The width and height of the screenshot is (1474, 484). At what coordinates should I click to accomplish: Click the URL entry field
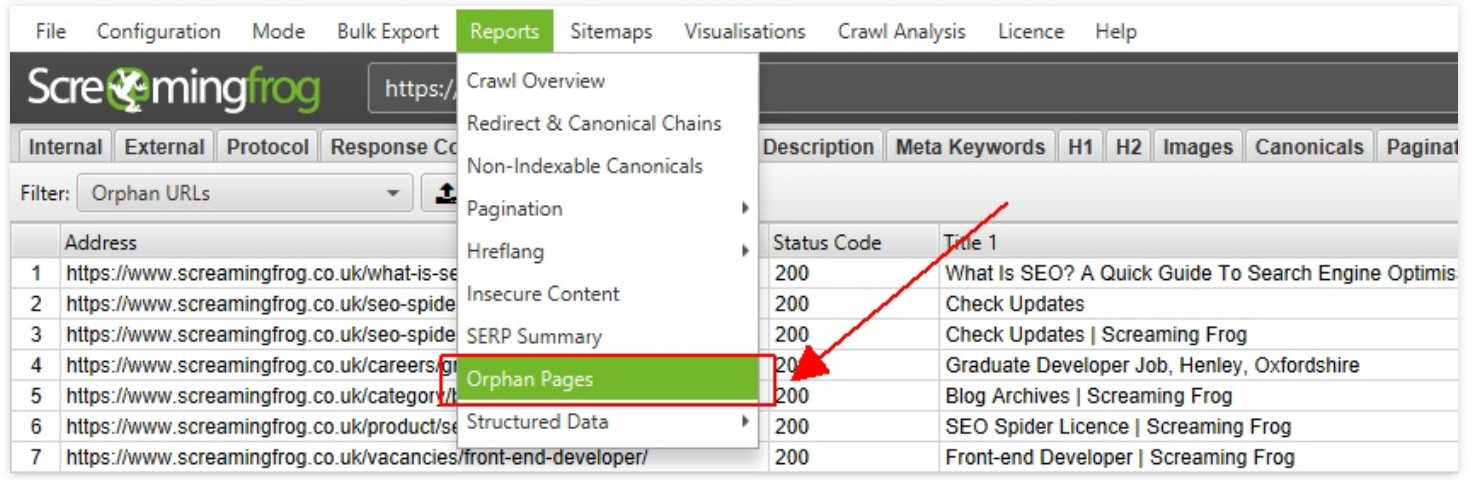pyautogui.click(x=913, y=90)
